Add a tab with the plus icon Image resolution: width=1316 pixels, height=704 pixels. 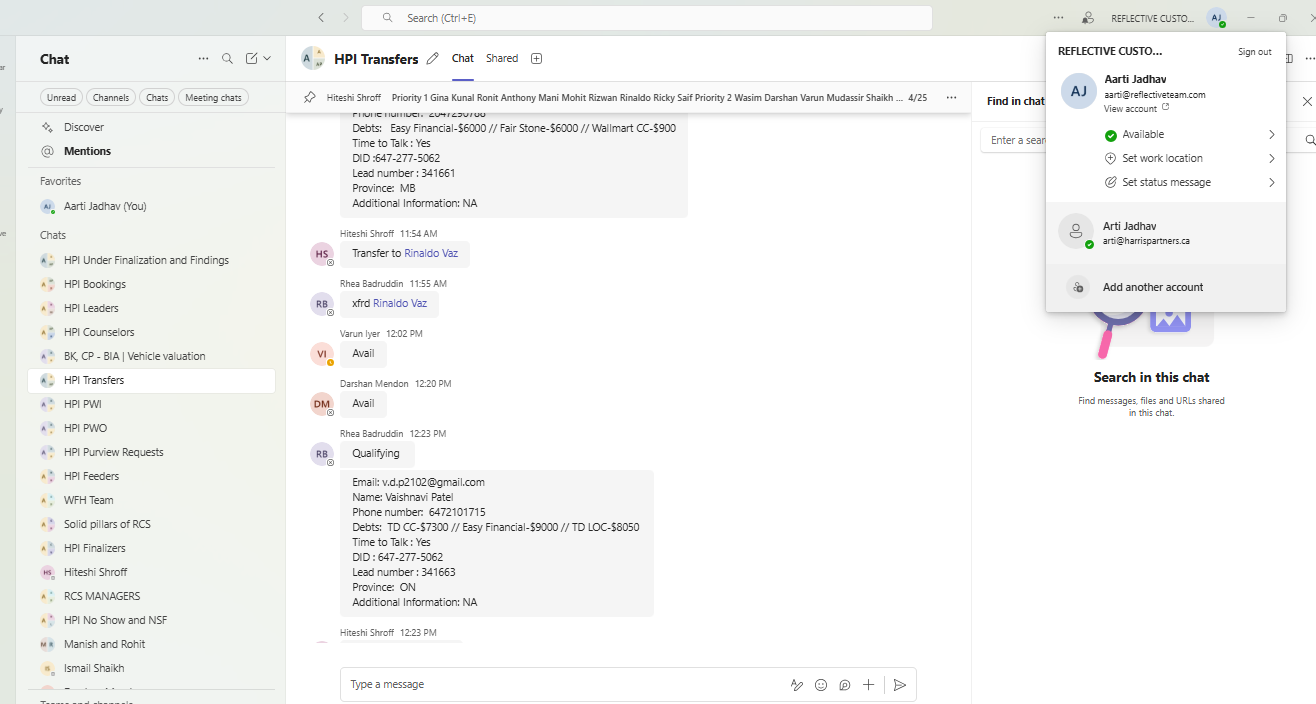[x=536, y=59]
